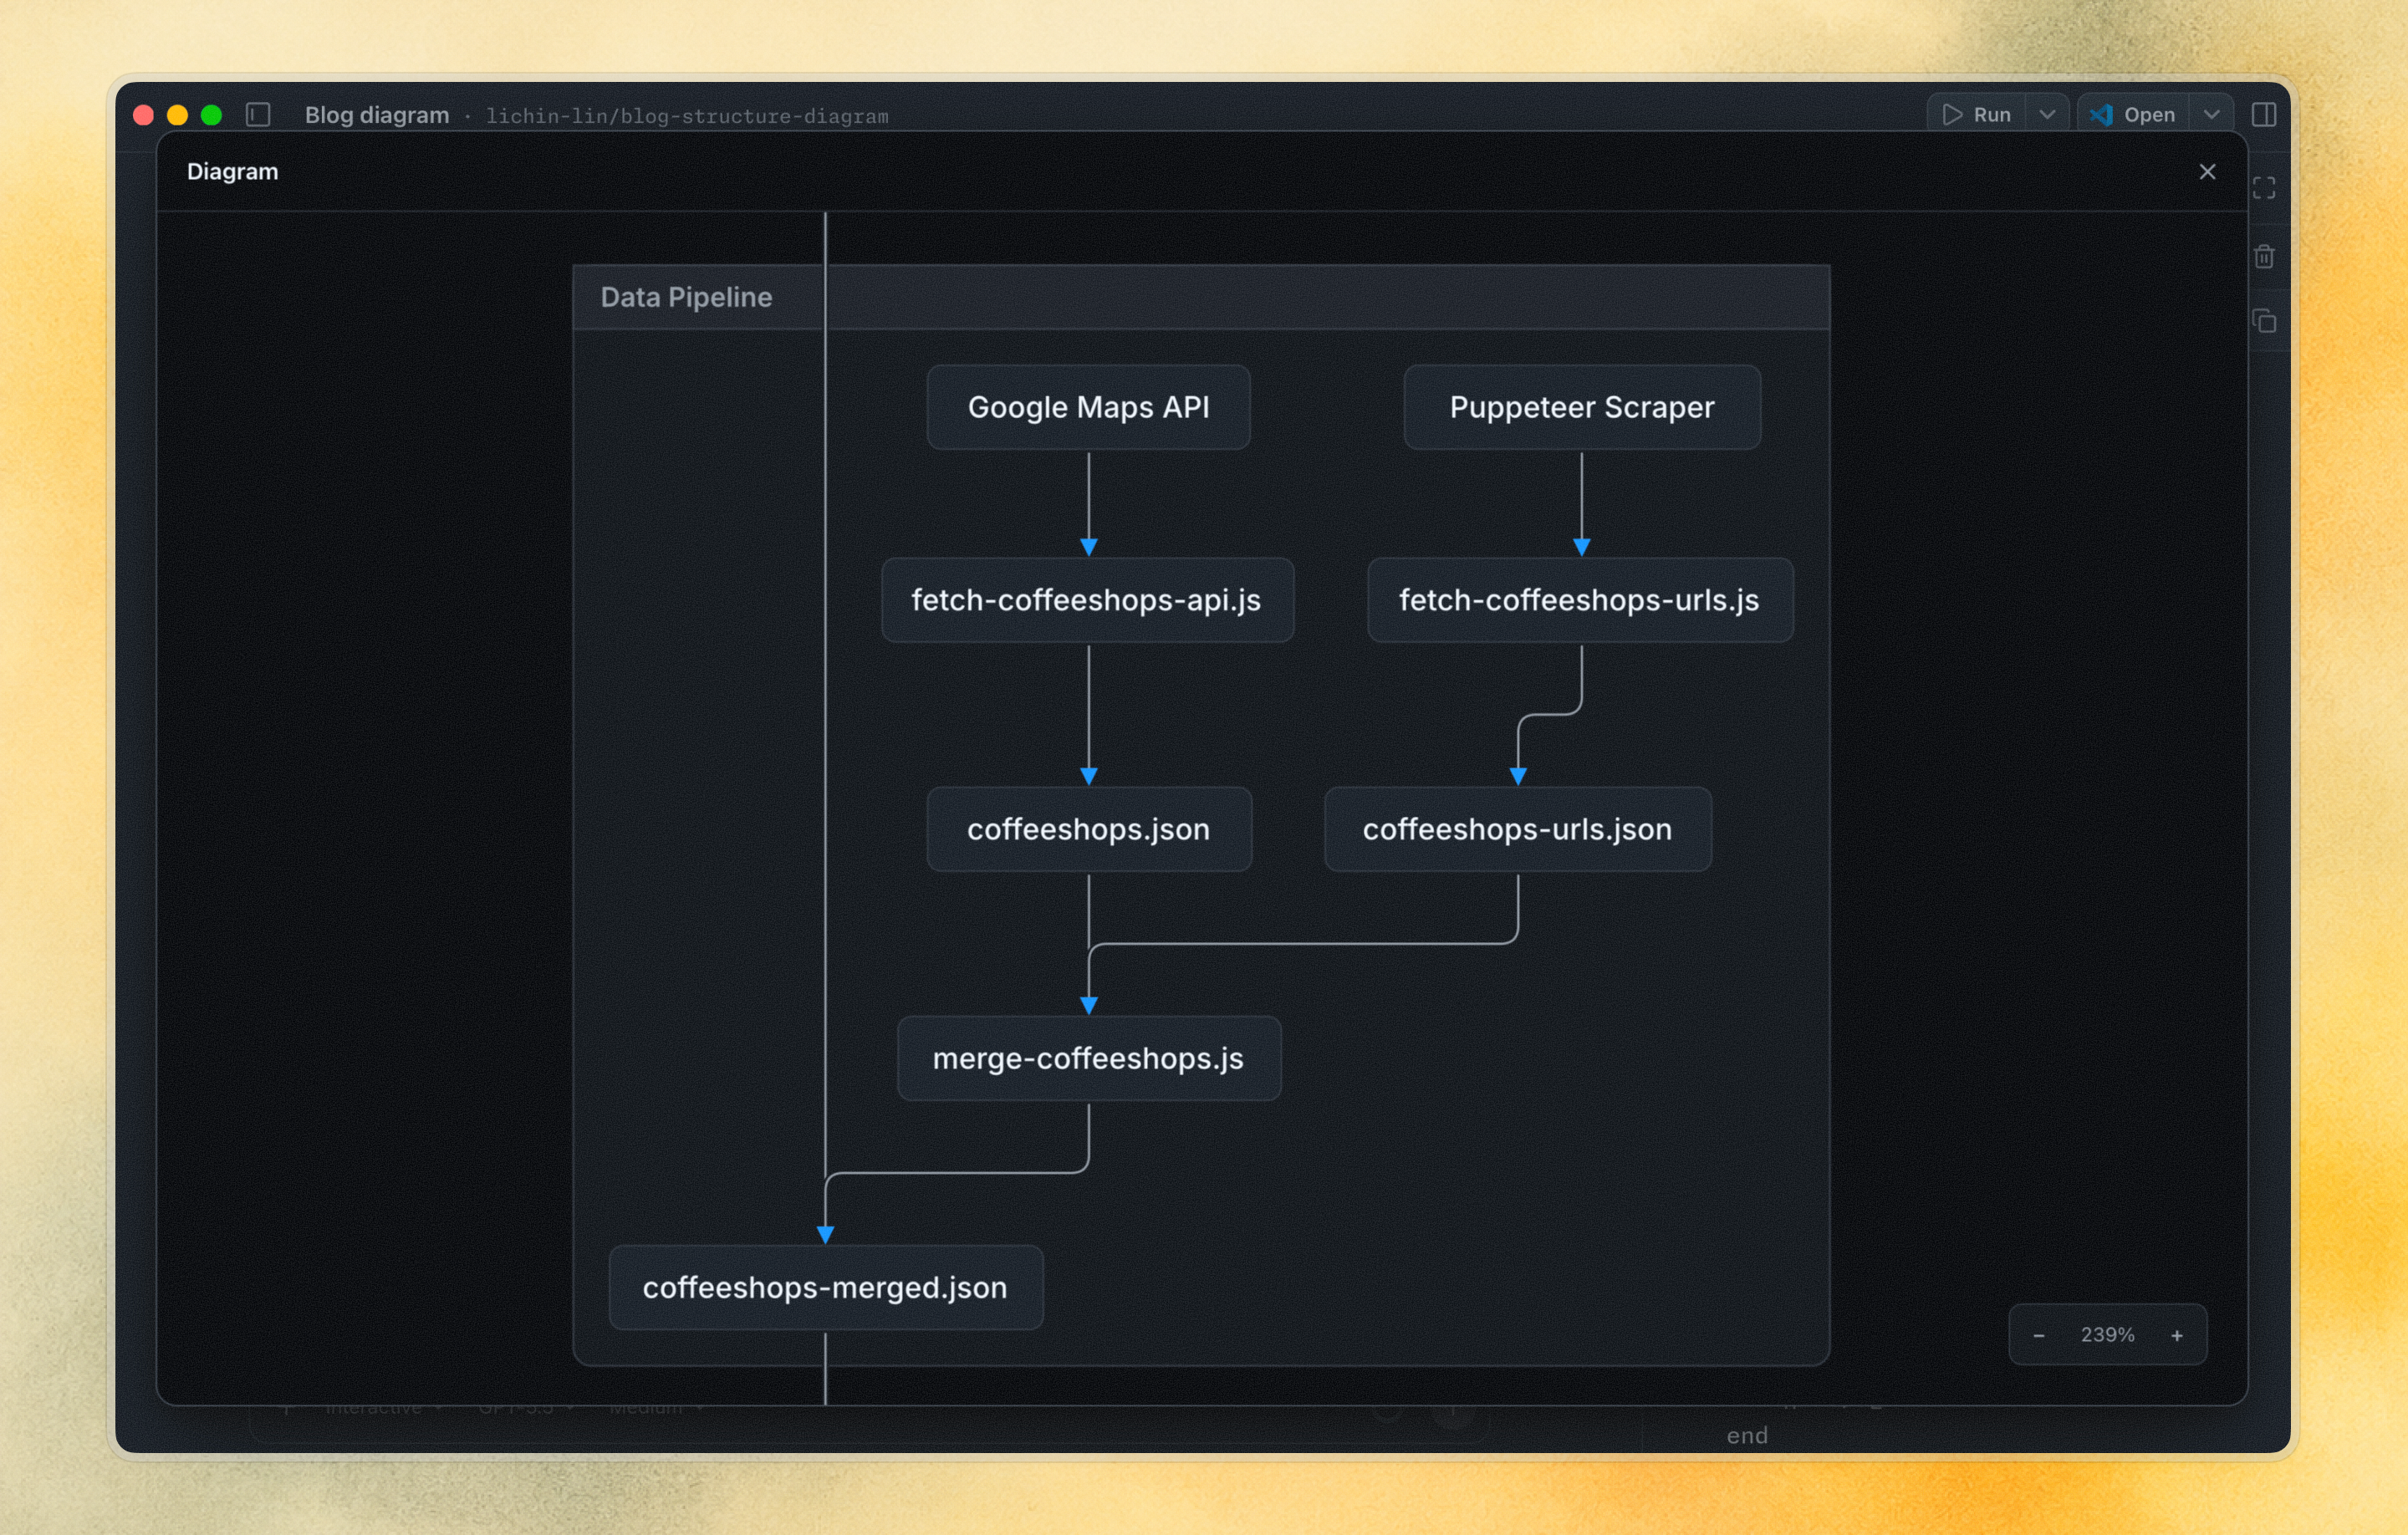The width and height of the screenshot is (2408, 1535).
Task: Click lichin-lin/blog-structure-diagram repository path
Action: click(x=687, y=116)
